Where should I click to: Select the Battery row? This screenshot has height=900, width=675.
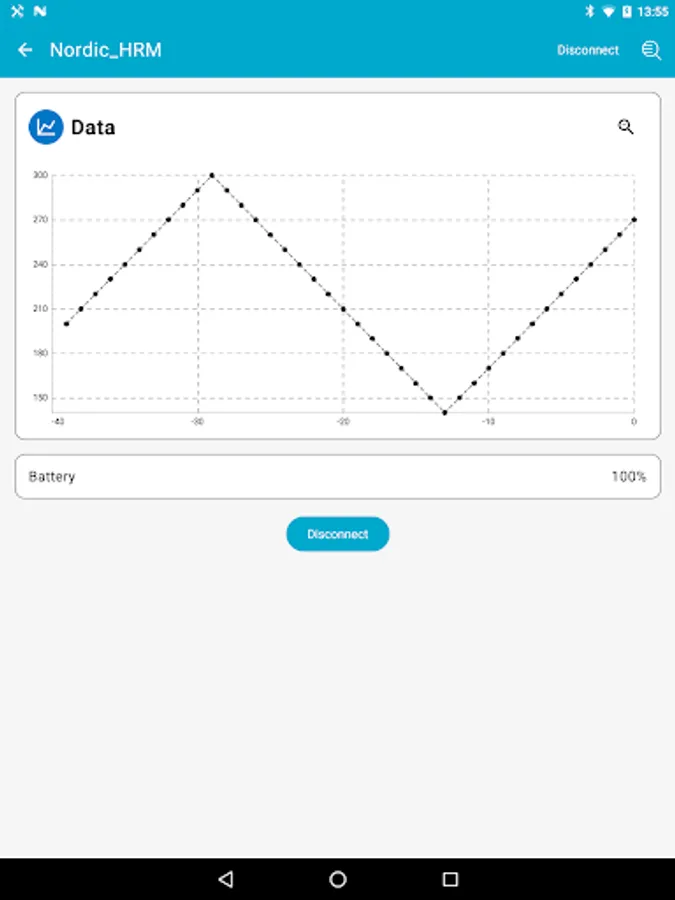point(337,477)
